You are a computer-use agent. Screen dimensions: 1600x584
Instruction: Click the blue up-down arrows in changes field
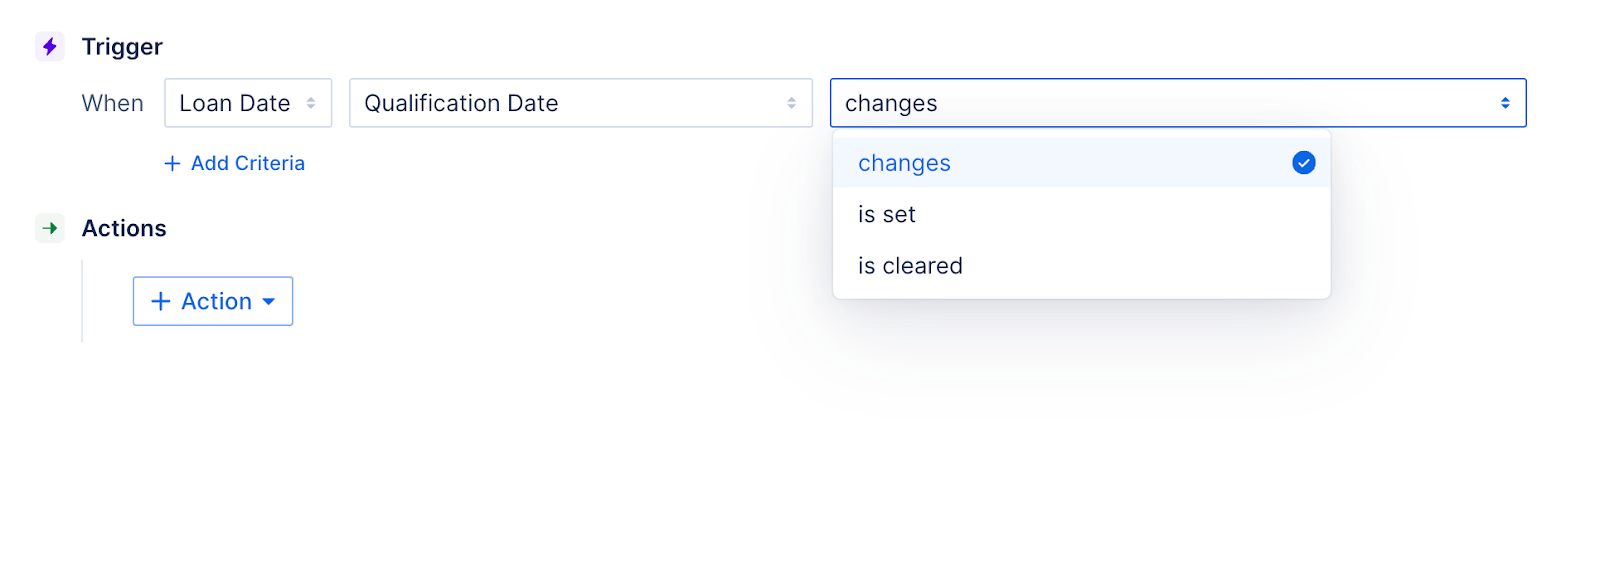[1505, 103]
